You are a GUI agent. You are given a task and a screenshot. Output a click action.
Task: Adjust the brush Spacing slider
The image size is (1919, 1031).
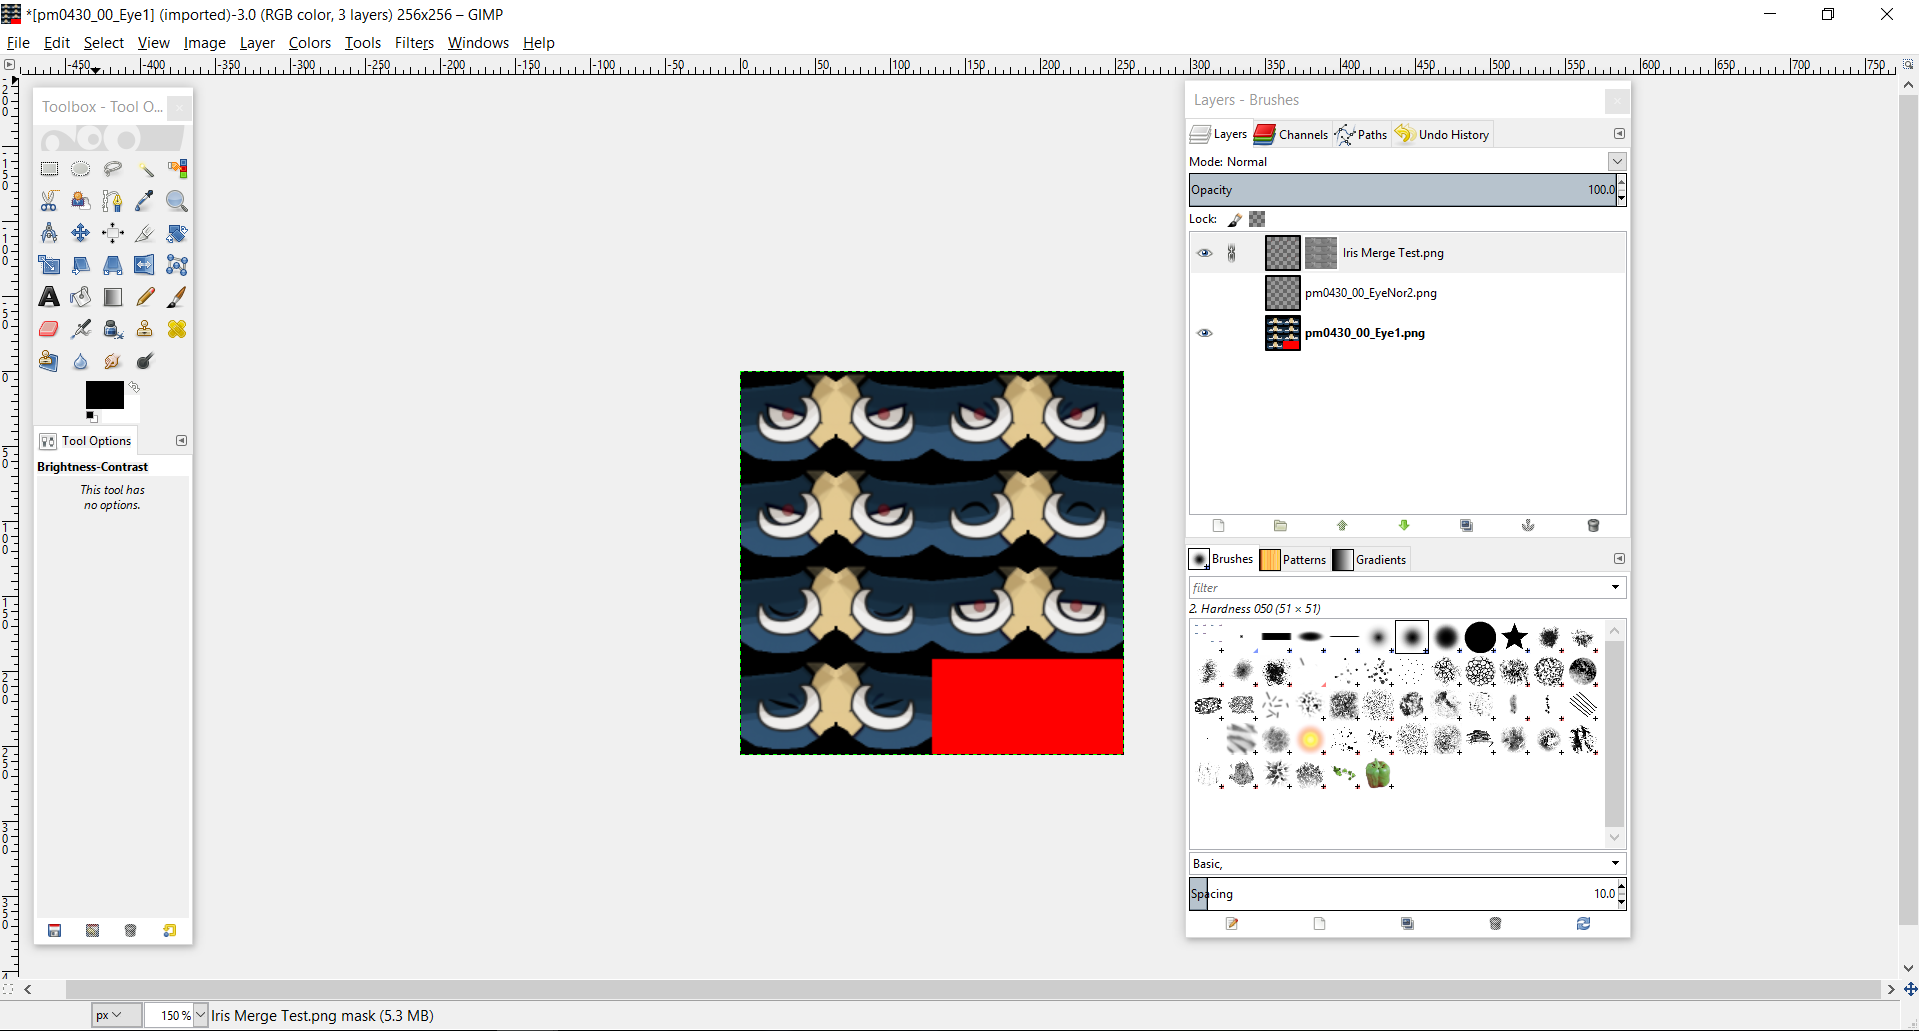click(1402, 894)
